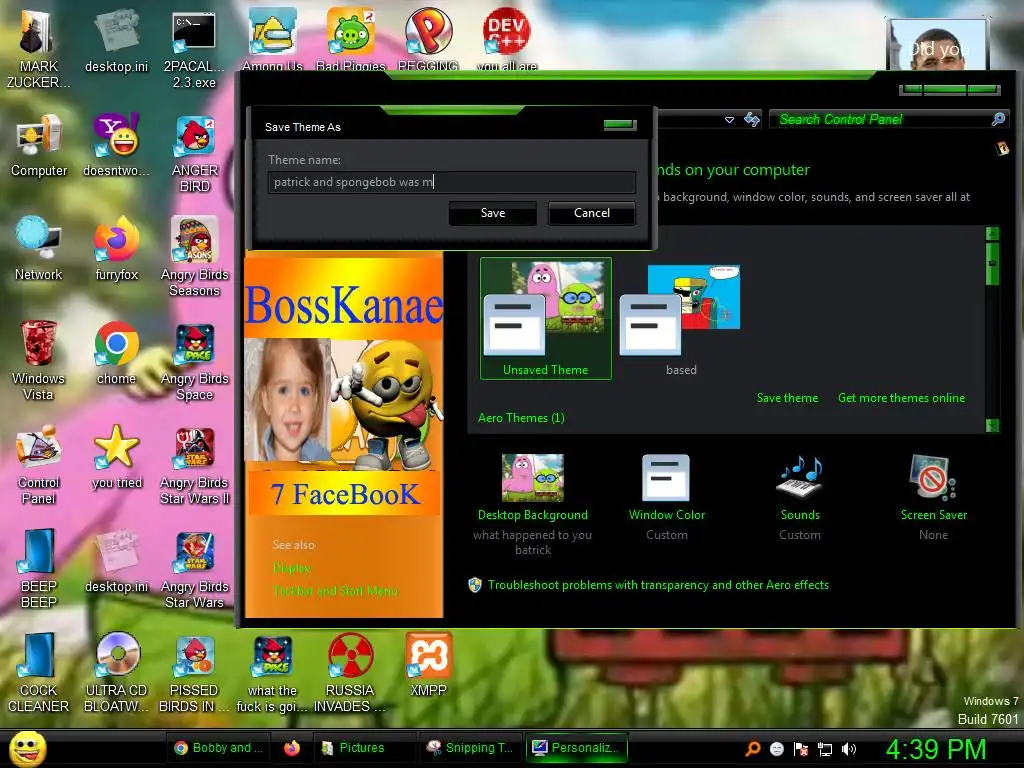Open the Network desktop icon
Image resolution: width=1024 pixels, height=768 pixels.
tap(39, 249)
